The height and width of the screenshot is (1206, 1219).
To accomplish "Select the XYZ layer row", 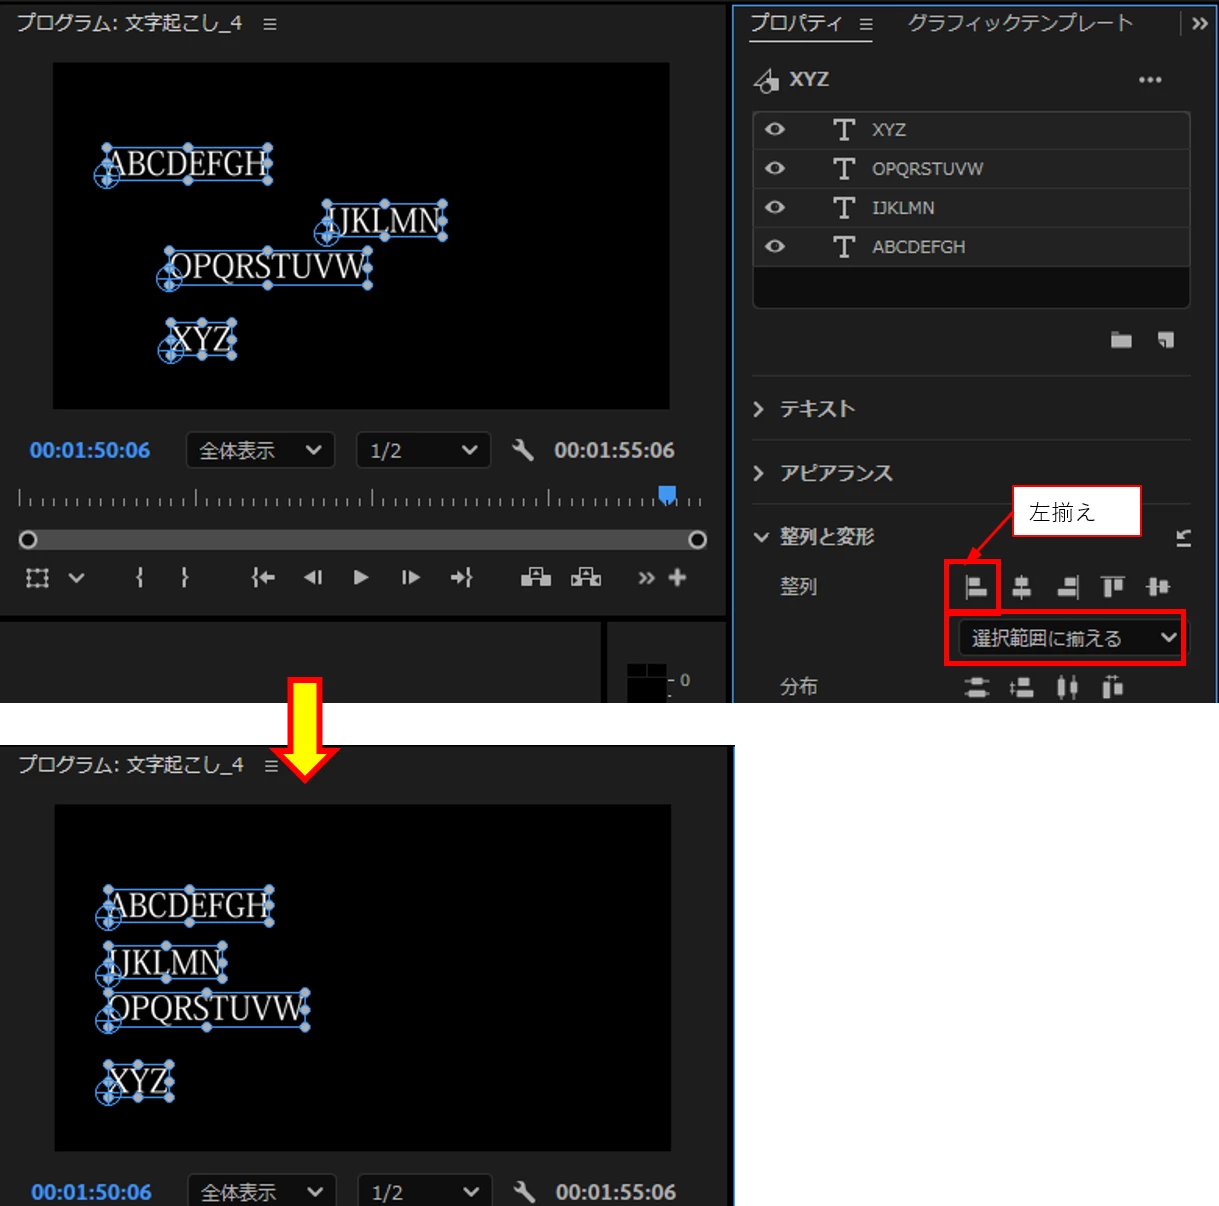I will pyautogui.click(x=971, y=130).
